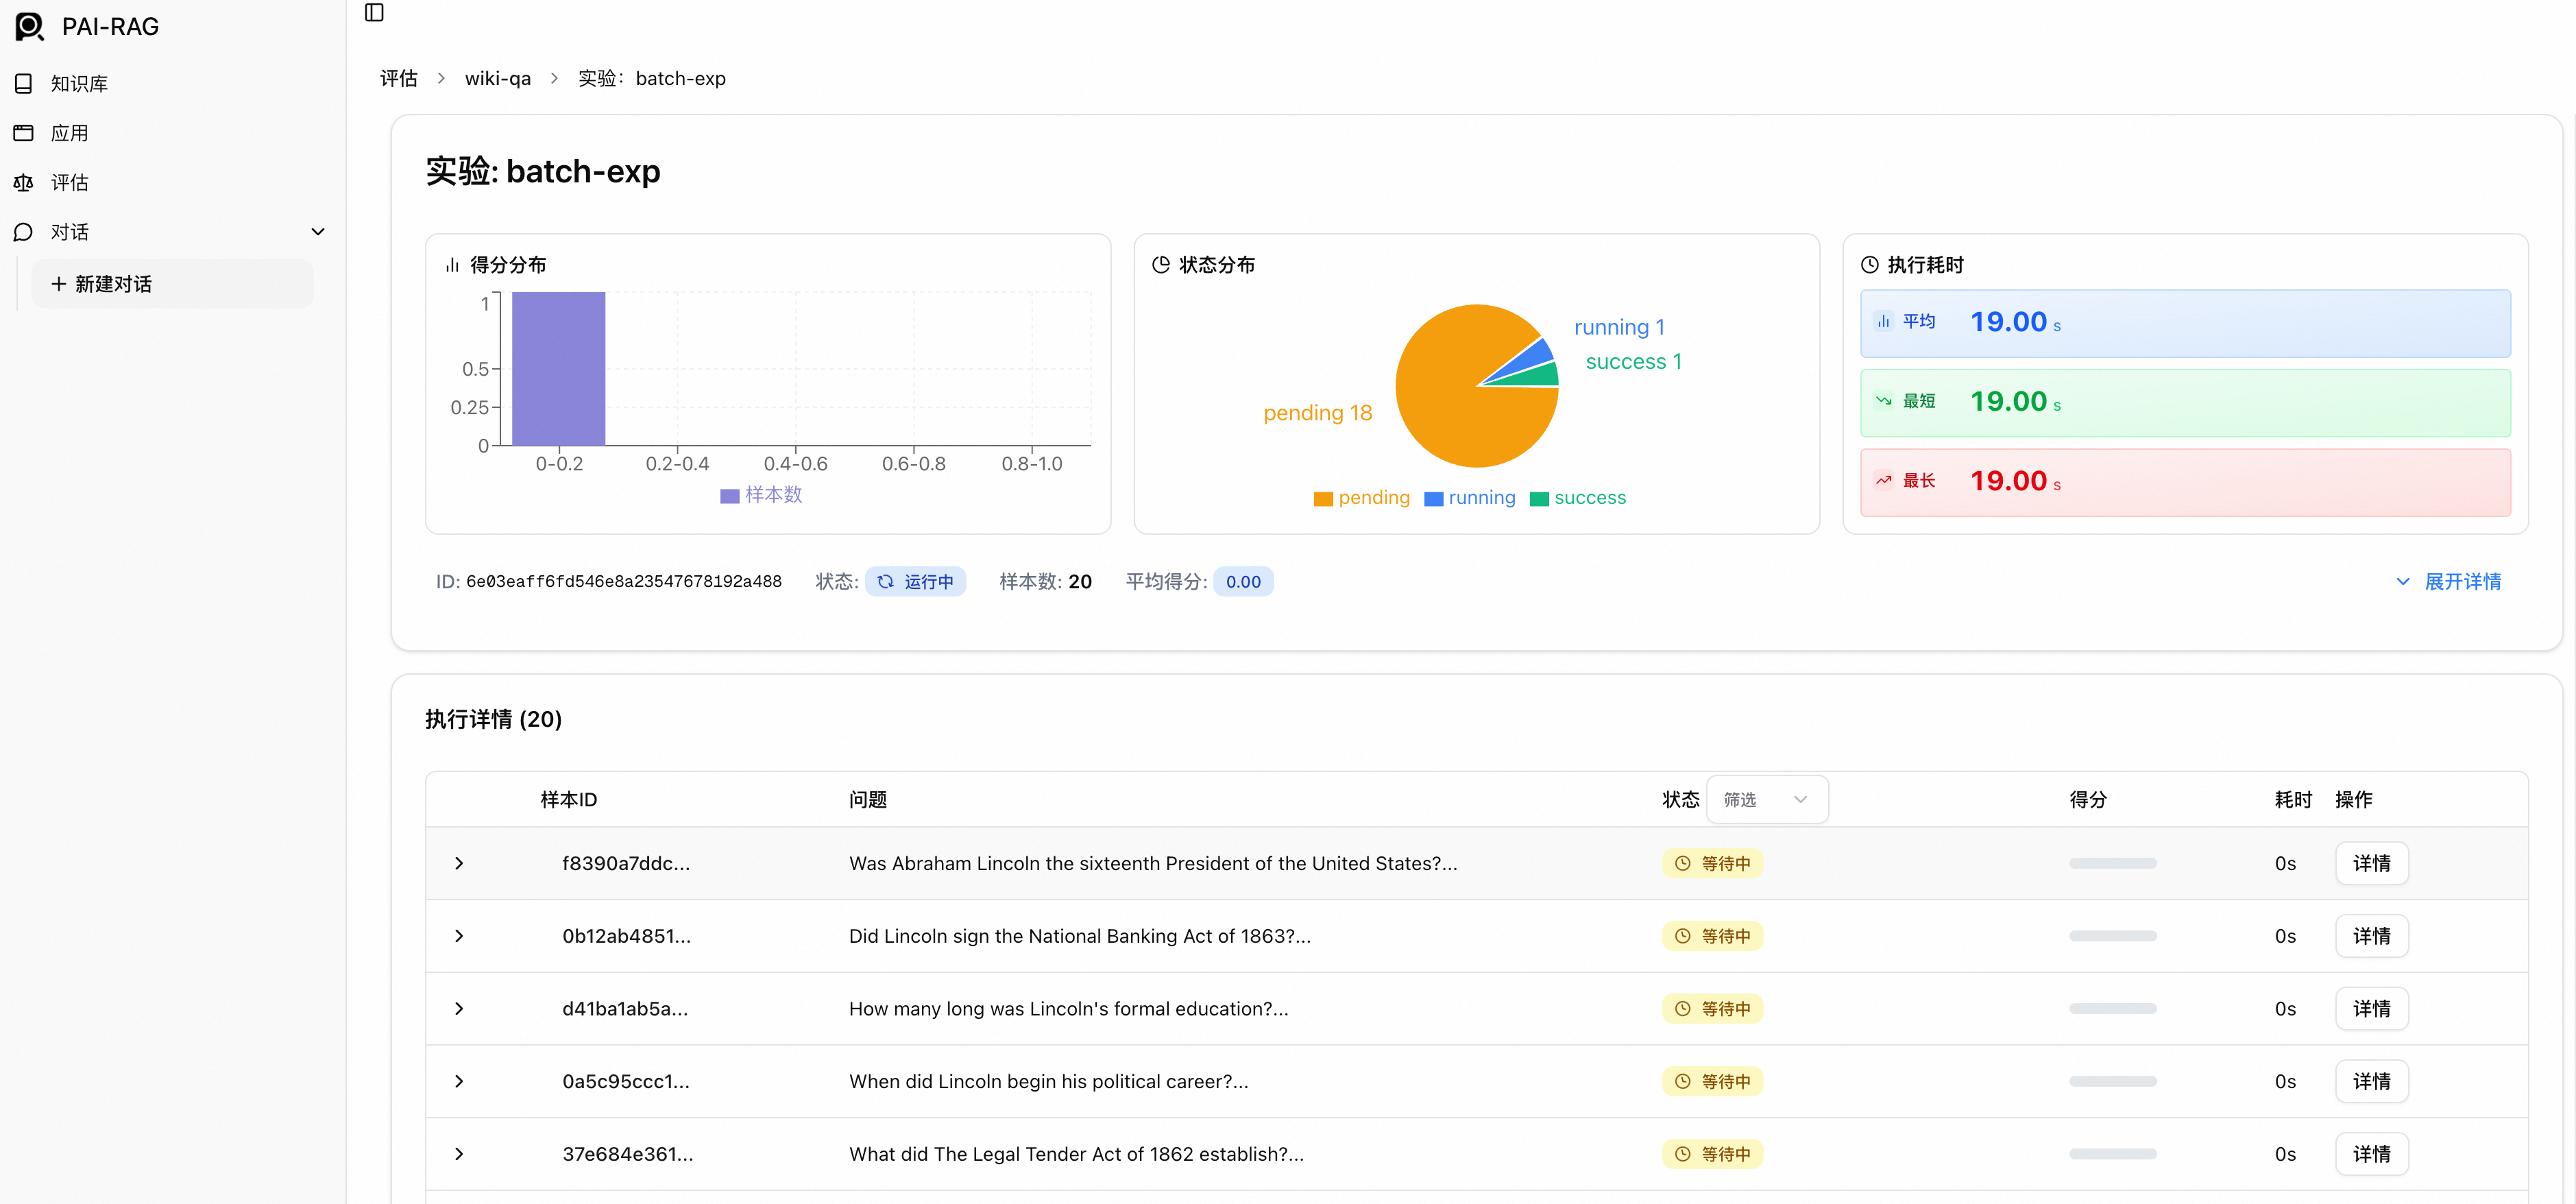Open 详情 for the Legal Tender Act question
Image resolution: width=2576 pixels, height=1204 pixels.
(x=2371, y=1155)
